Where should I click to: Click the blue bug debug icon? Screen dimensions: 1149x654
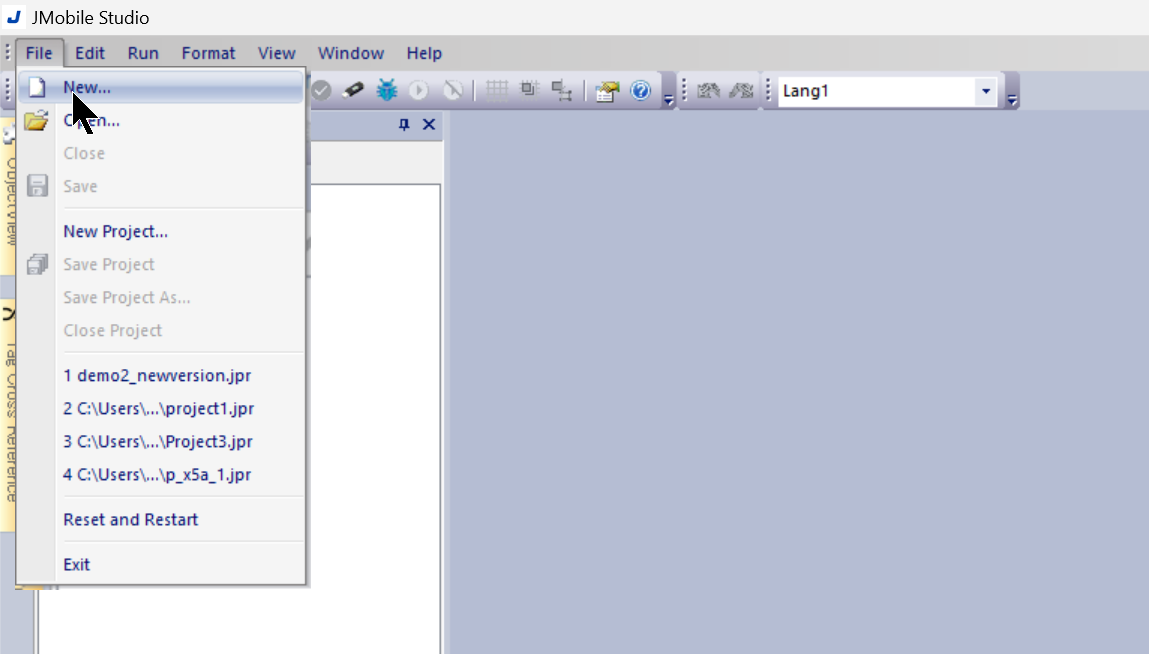point(386,90)
